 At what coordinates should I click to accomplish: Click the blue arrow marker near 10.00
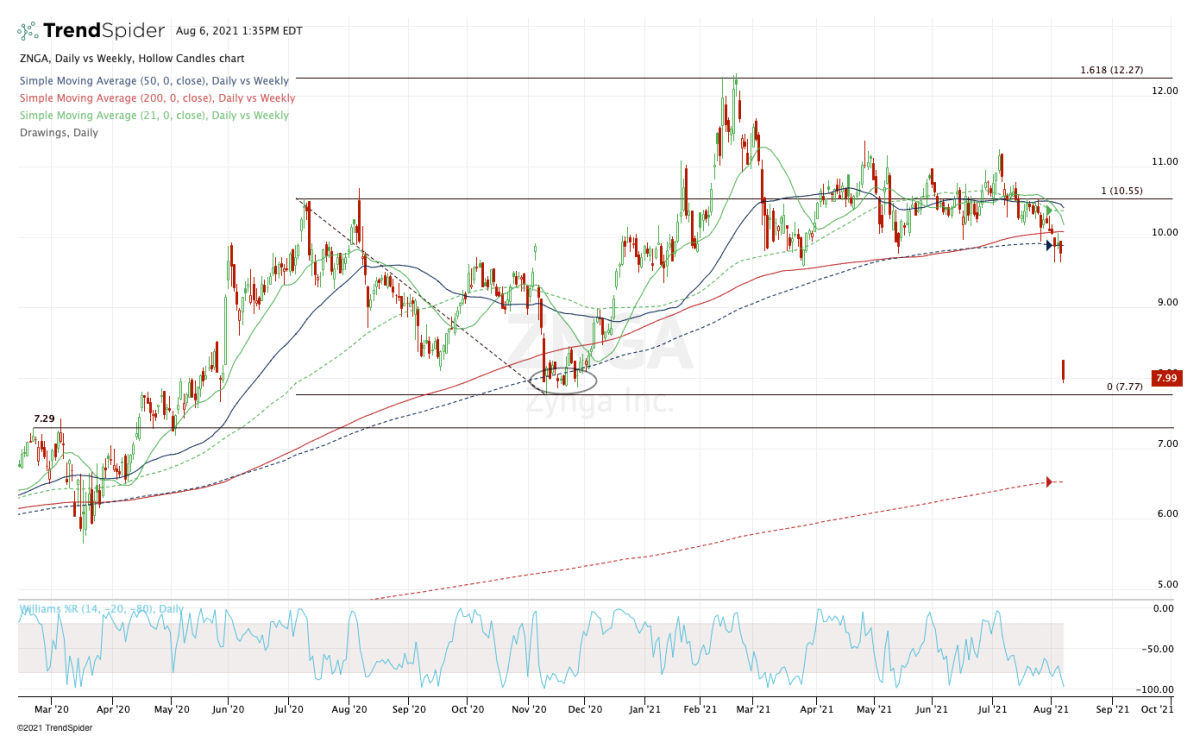pos(1050,245)
